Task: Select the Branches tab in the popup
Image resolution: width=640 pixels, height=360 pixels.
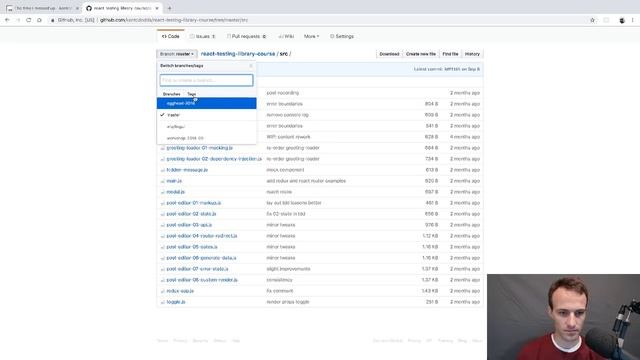Action: (171, 94)
